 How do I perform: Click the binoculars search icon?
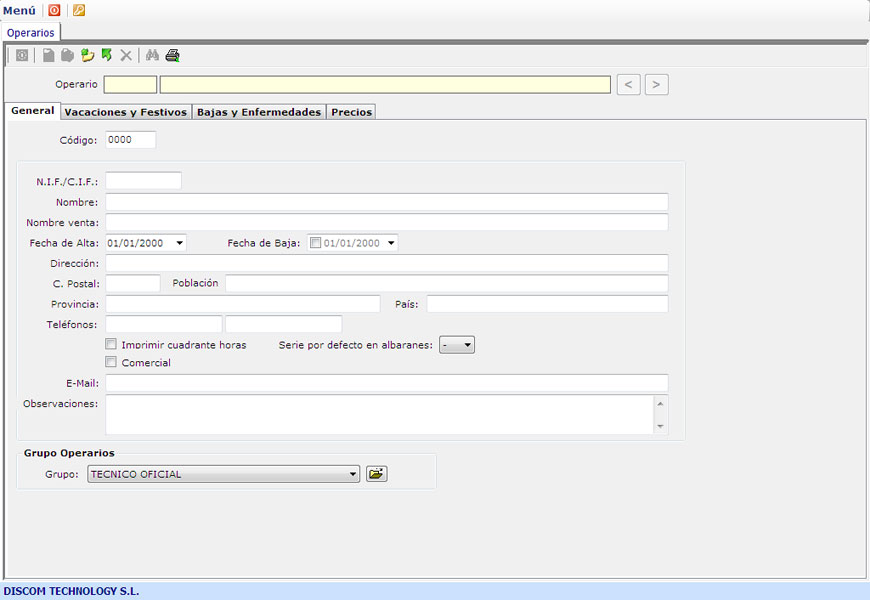[152, 56]
